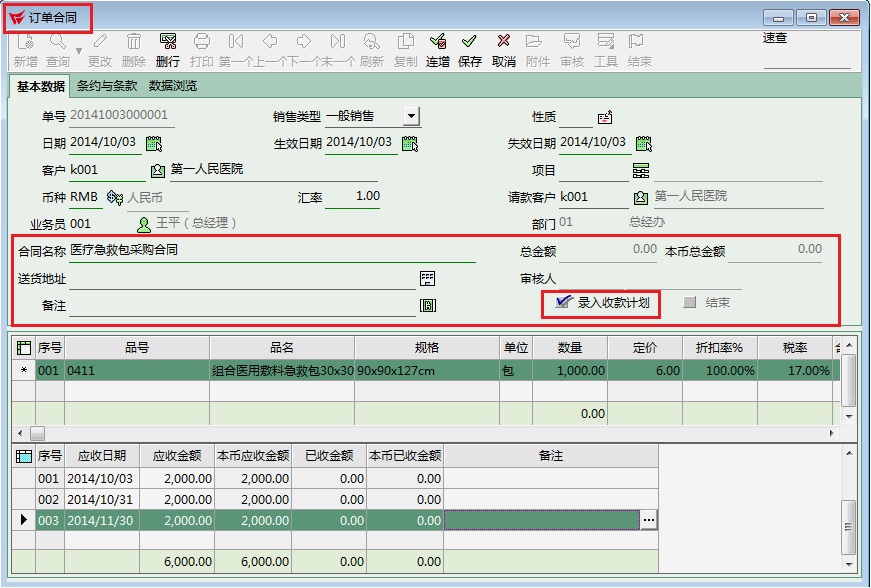The image size is (871, 588).
Task: Click the 连增 (continuous add) toolbar icon
Action: click(x=437, y=50)
